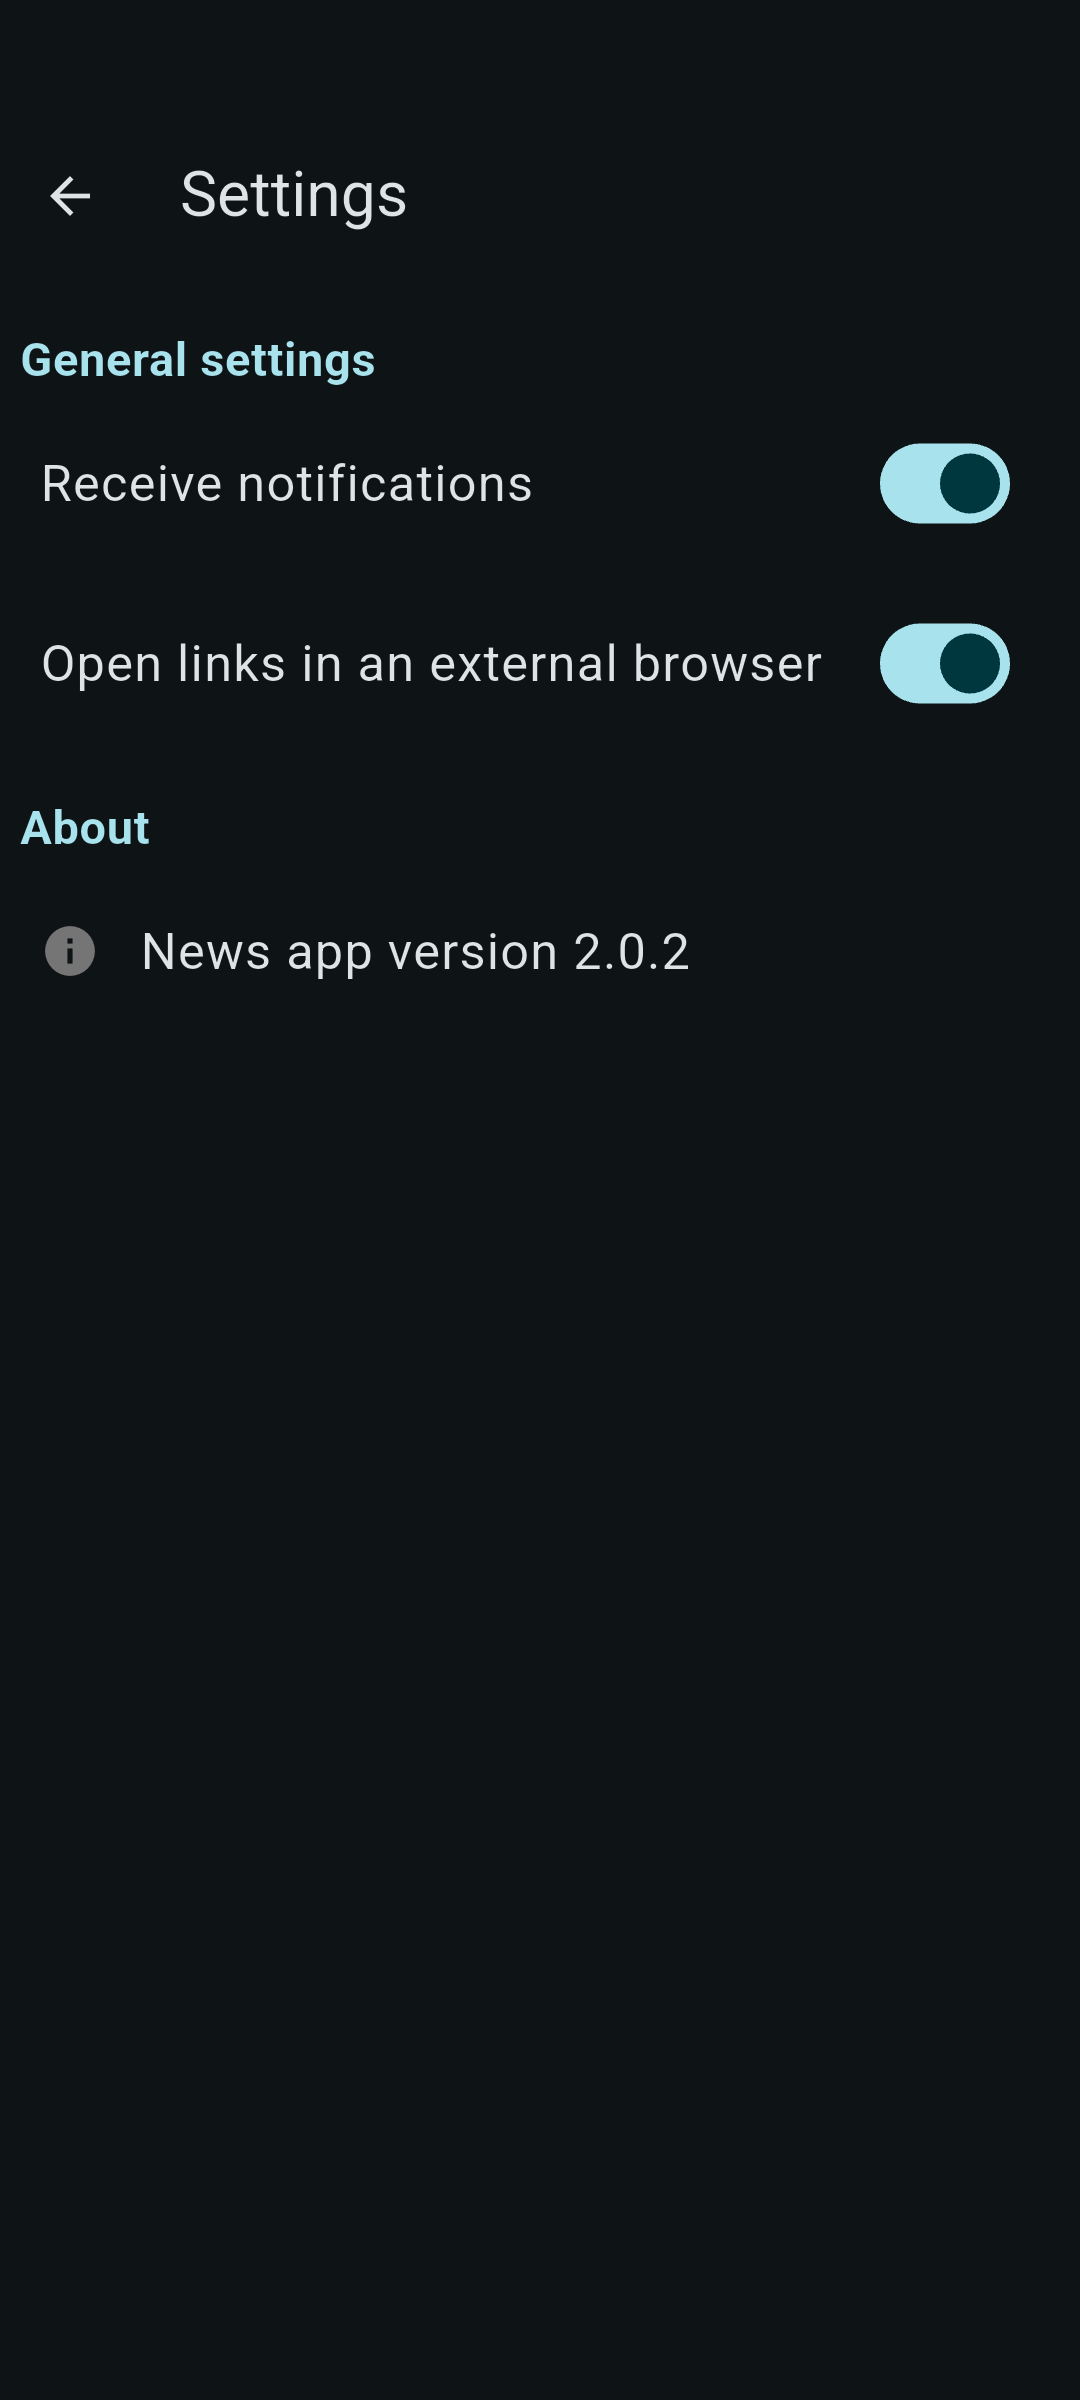The width and height of the screenshot is (1080, 2400).
Task: Tap the word "General" in section heading
Action: [104, 360]
